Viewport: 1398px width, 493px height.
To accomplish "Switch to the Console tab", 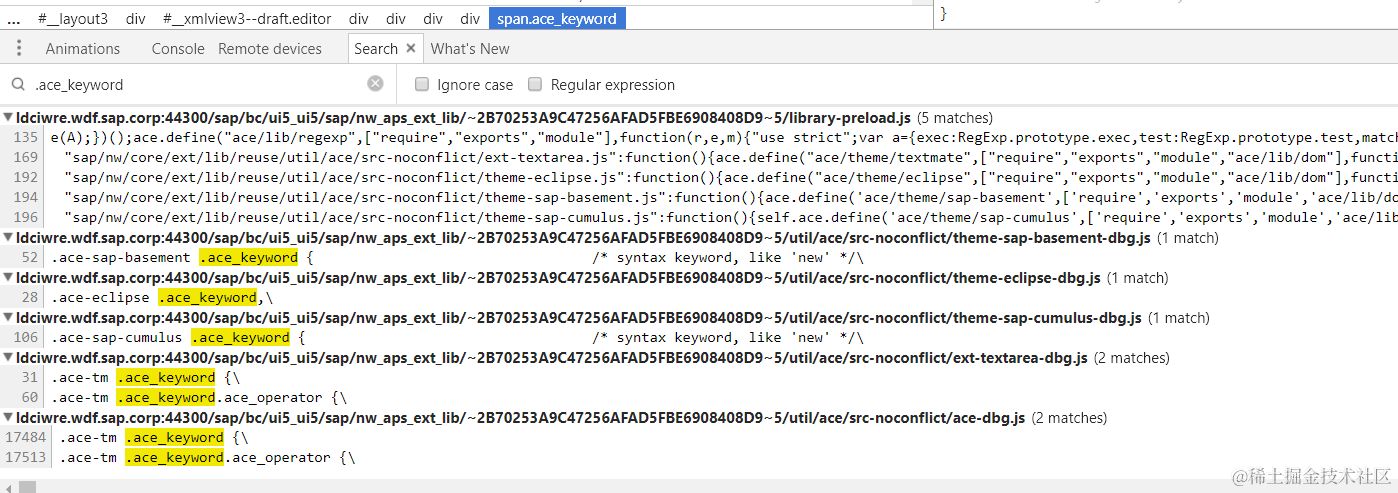I will pyautogui.click(x=178, y=49).
